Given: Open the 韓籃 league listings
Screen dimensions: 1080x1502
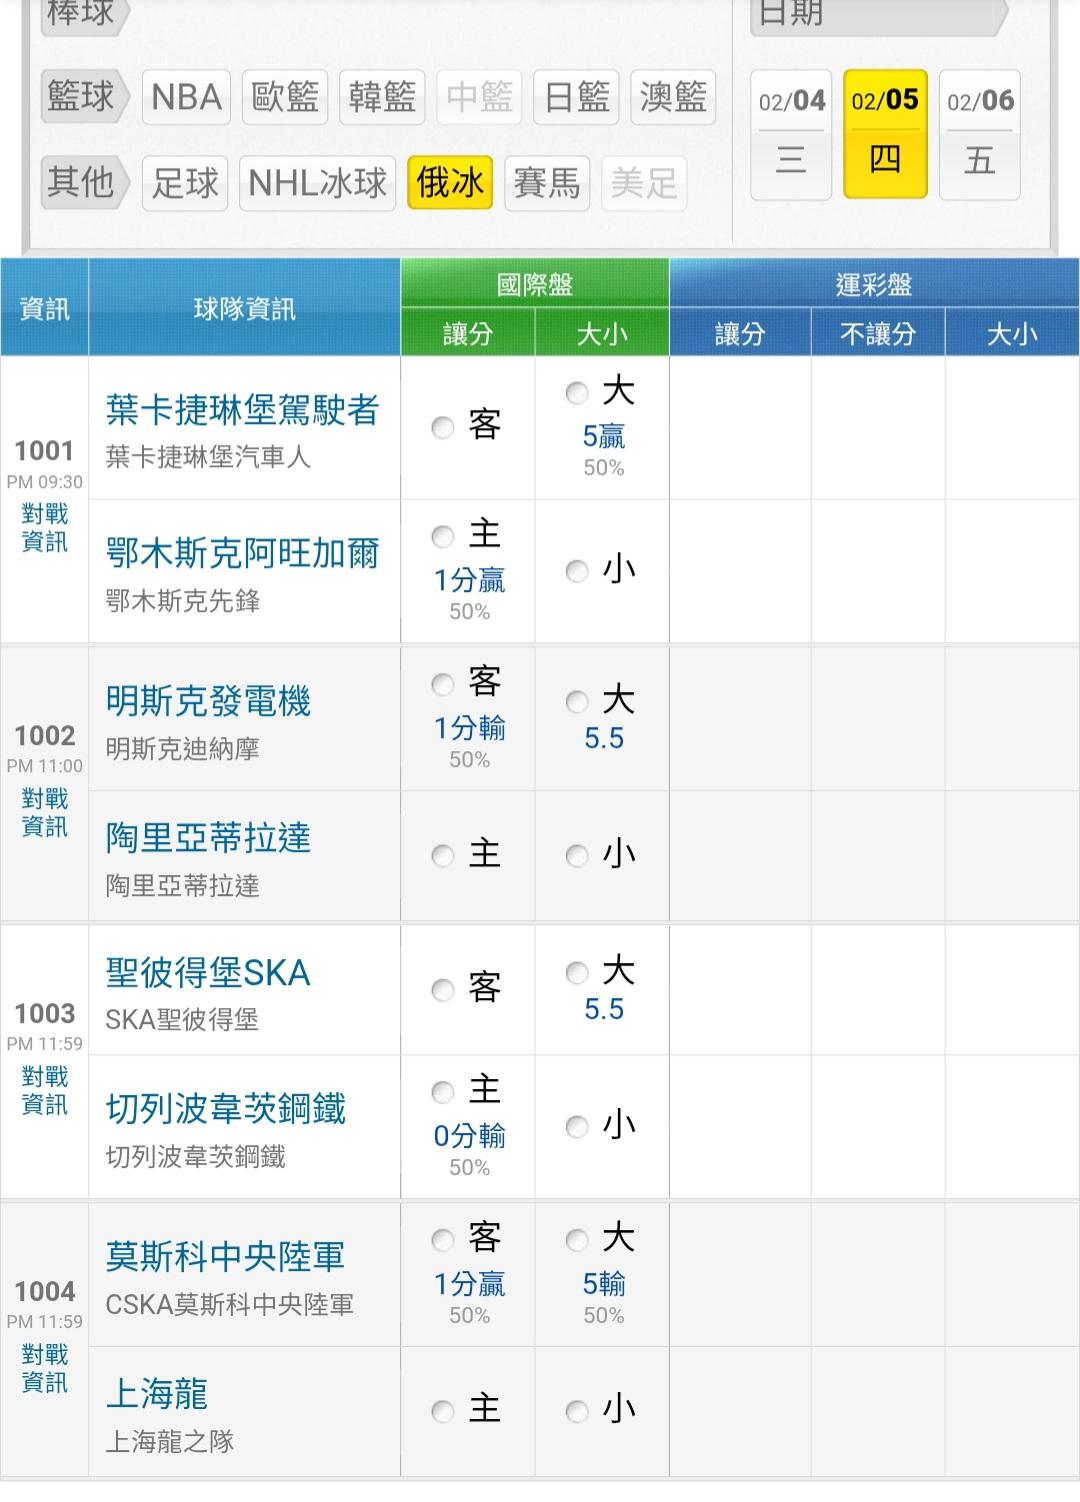Looking at the screenshot, I should [382, 98].
